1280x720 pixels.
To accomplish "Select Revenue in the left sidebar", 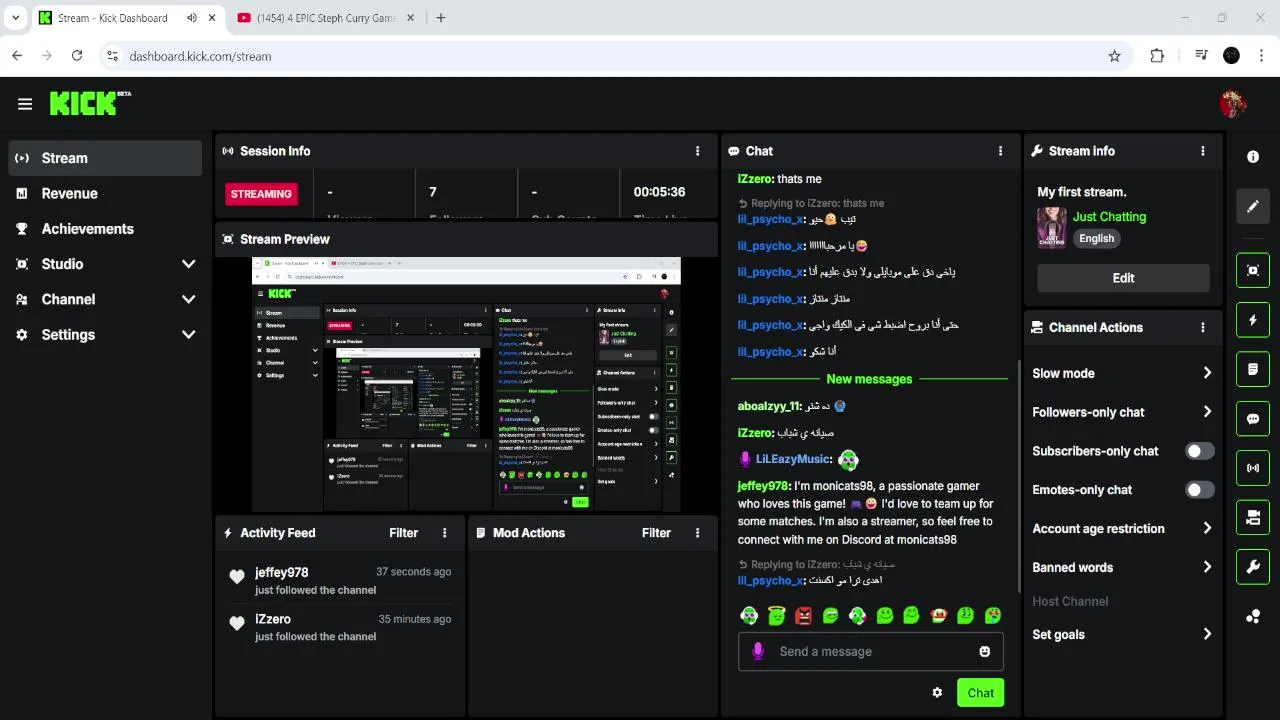I will [105, 194].
